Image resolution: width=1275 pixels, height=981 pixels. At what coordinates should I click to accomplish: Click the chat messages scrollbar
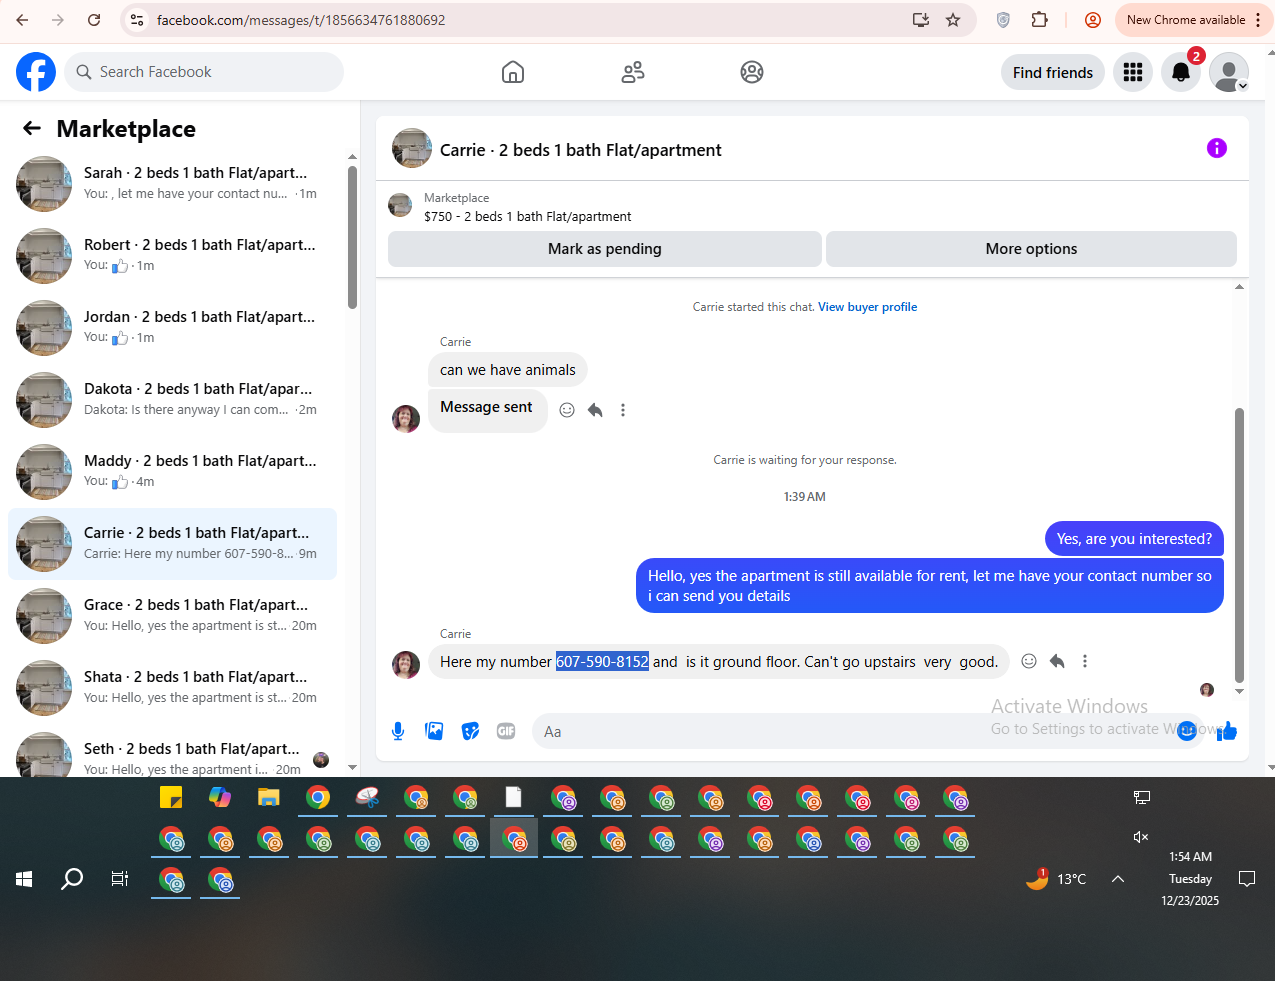click(1239, 545)
